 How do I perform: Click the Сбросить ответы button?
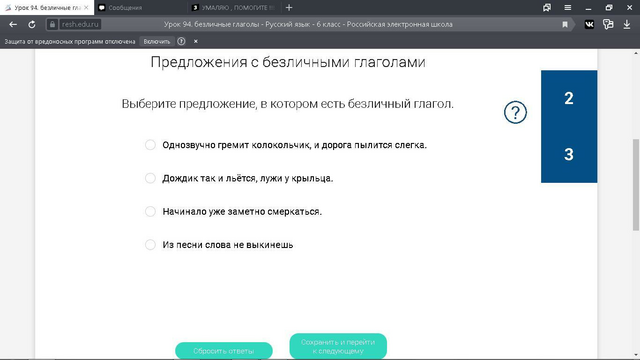tap(224, 351)
